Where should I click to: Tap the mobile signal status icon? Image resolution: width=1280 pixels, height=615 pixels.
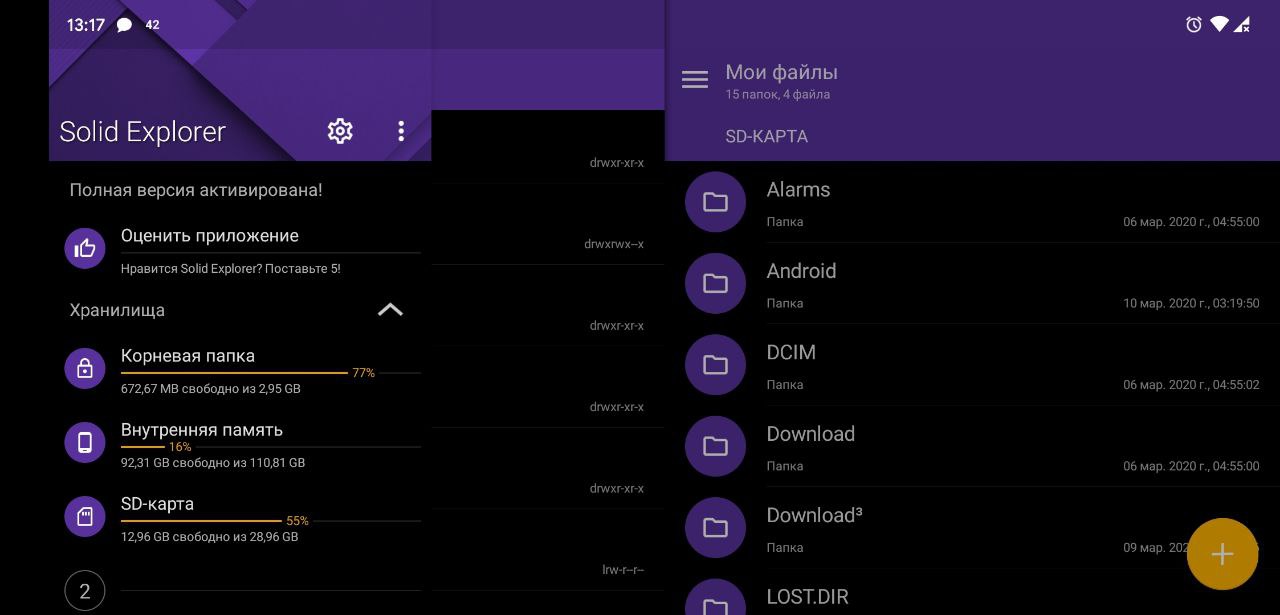(1242, 25)
